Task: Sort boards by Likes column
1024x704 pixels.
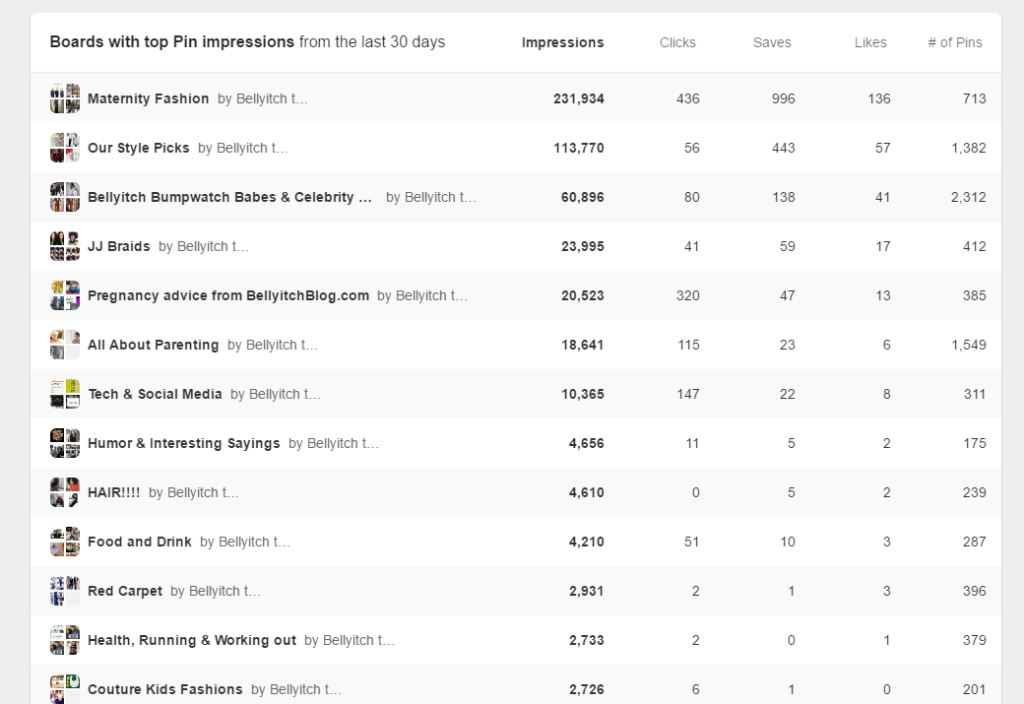Action: 871,42
